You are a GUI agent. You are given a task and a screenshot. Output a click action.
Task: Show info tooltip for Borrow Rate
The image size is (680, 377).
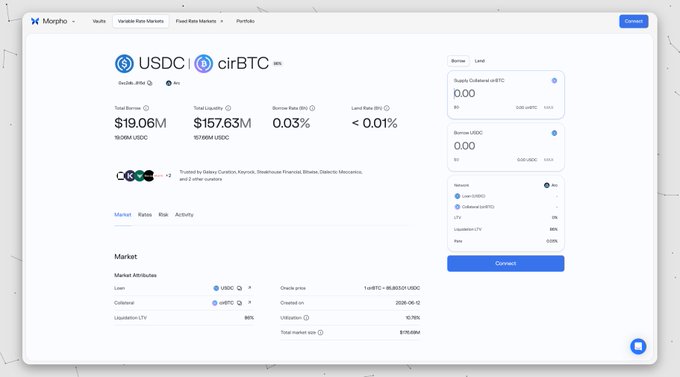point(312,108)
